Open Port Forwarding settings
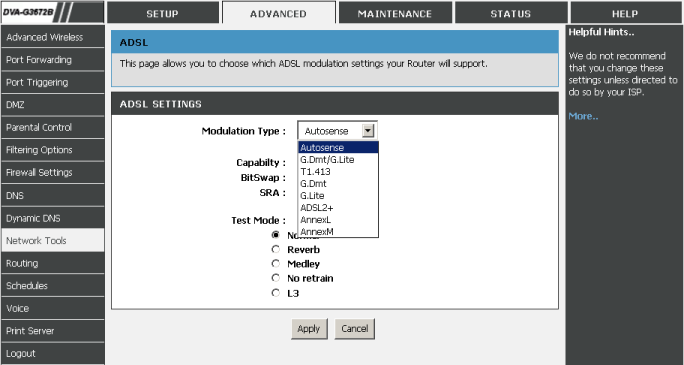 click(52, 59)
